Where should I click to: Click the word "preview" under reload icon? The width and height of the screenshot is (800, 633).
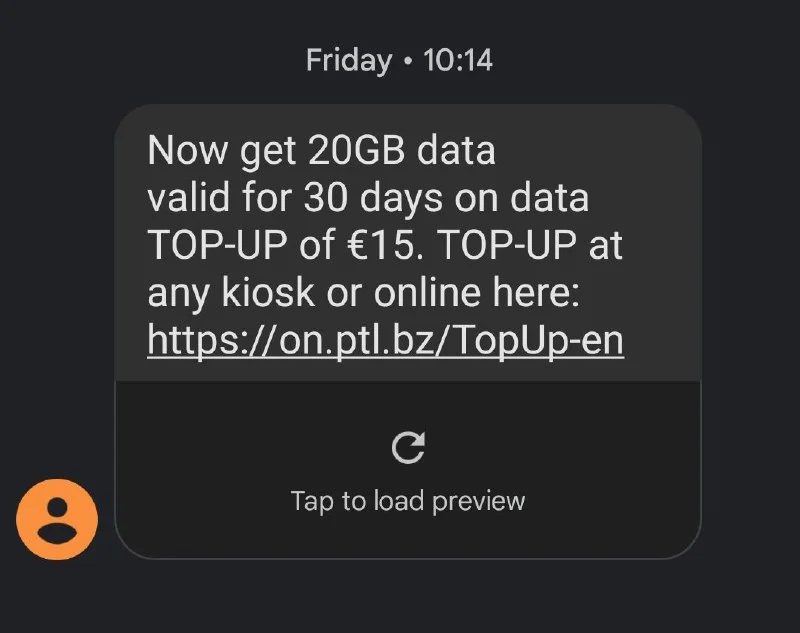coord(486,500)
